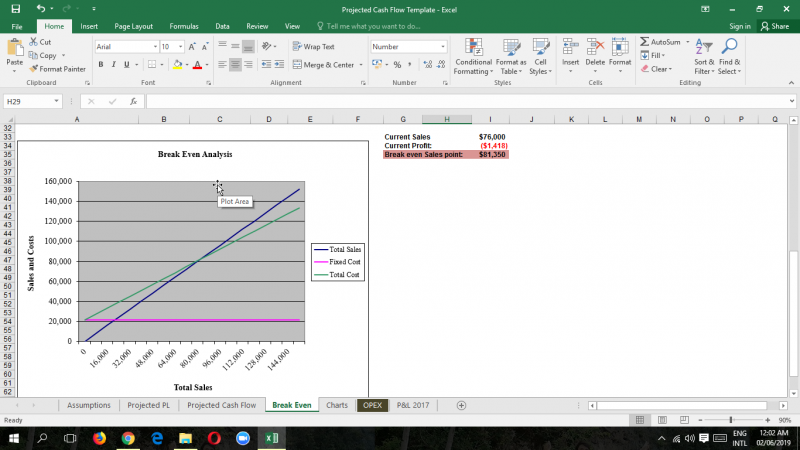Toggle bold formatting

[100, 65]
